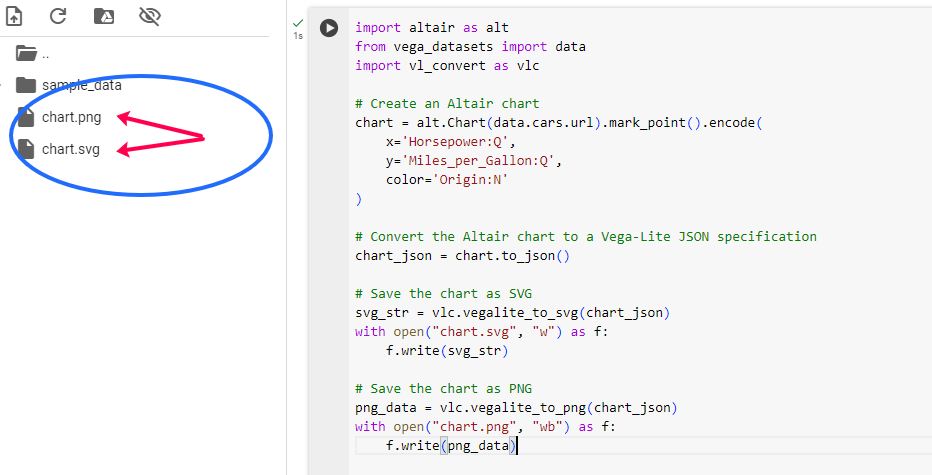
Task: Click the Mount Google Drive folder icon
Action: tap(103, 16)
